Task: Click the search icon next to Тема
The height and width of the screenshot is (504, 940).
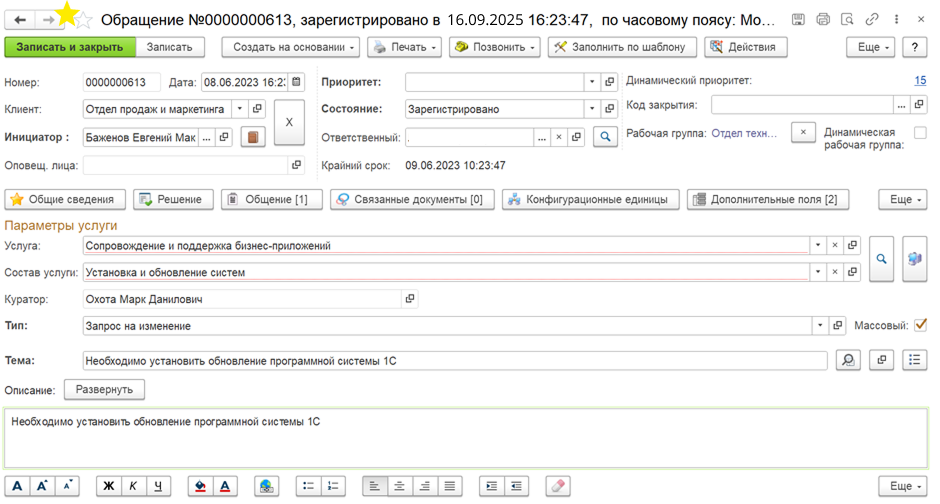Action: point(848,360)
